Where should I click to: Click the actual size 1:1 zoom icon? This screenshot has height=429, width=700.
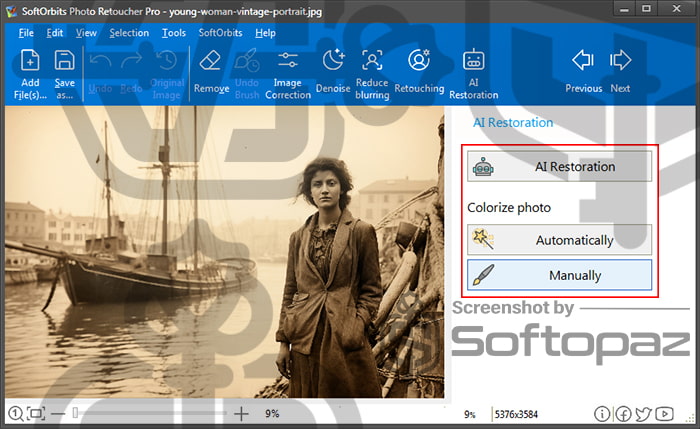point(16,414)
